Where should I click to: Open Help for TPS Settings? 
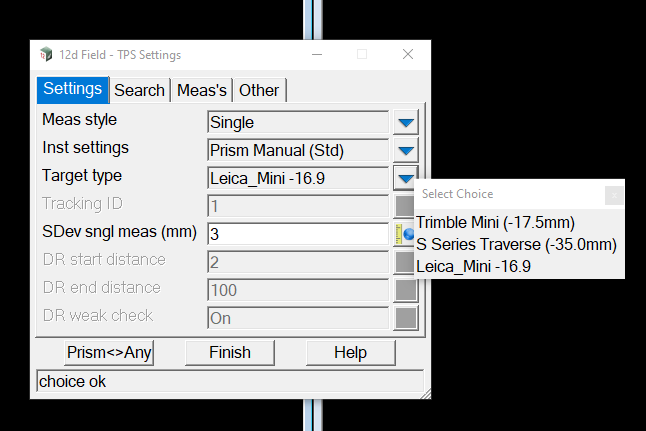coord(350,352)
